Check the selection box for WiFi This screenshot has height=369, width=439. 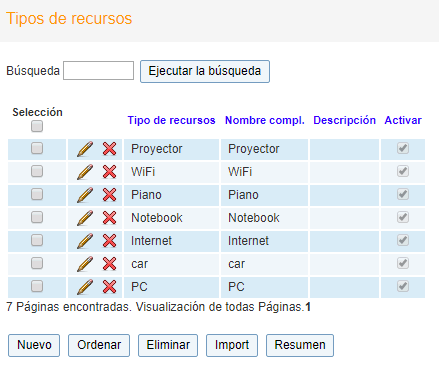pos(37,171)
